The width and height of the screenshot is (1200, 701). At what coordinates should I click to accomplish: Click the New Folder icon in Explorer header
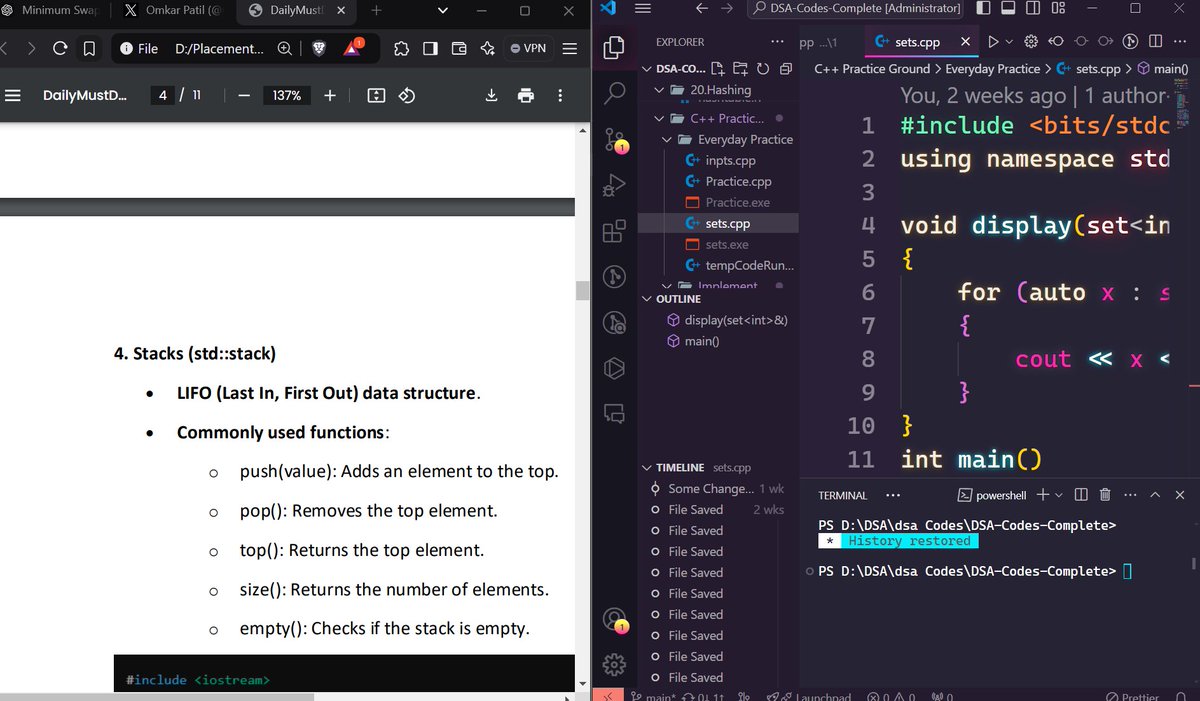point(741,69)
